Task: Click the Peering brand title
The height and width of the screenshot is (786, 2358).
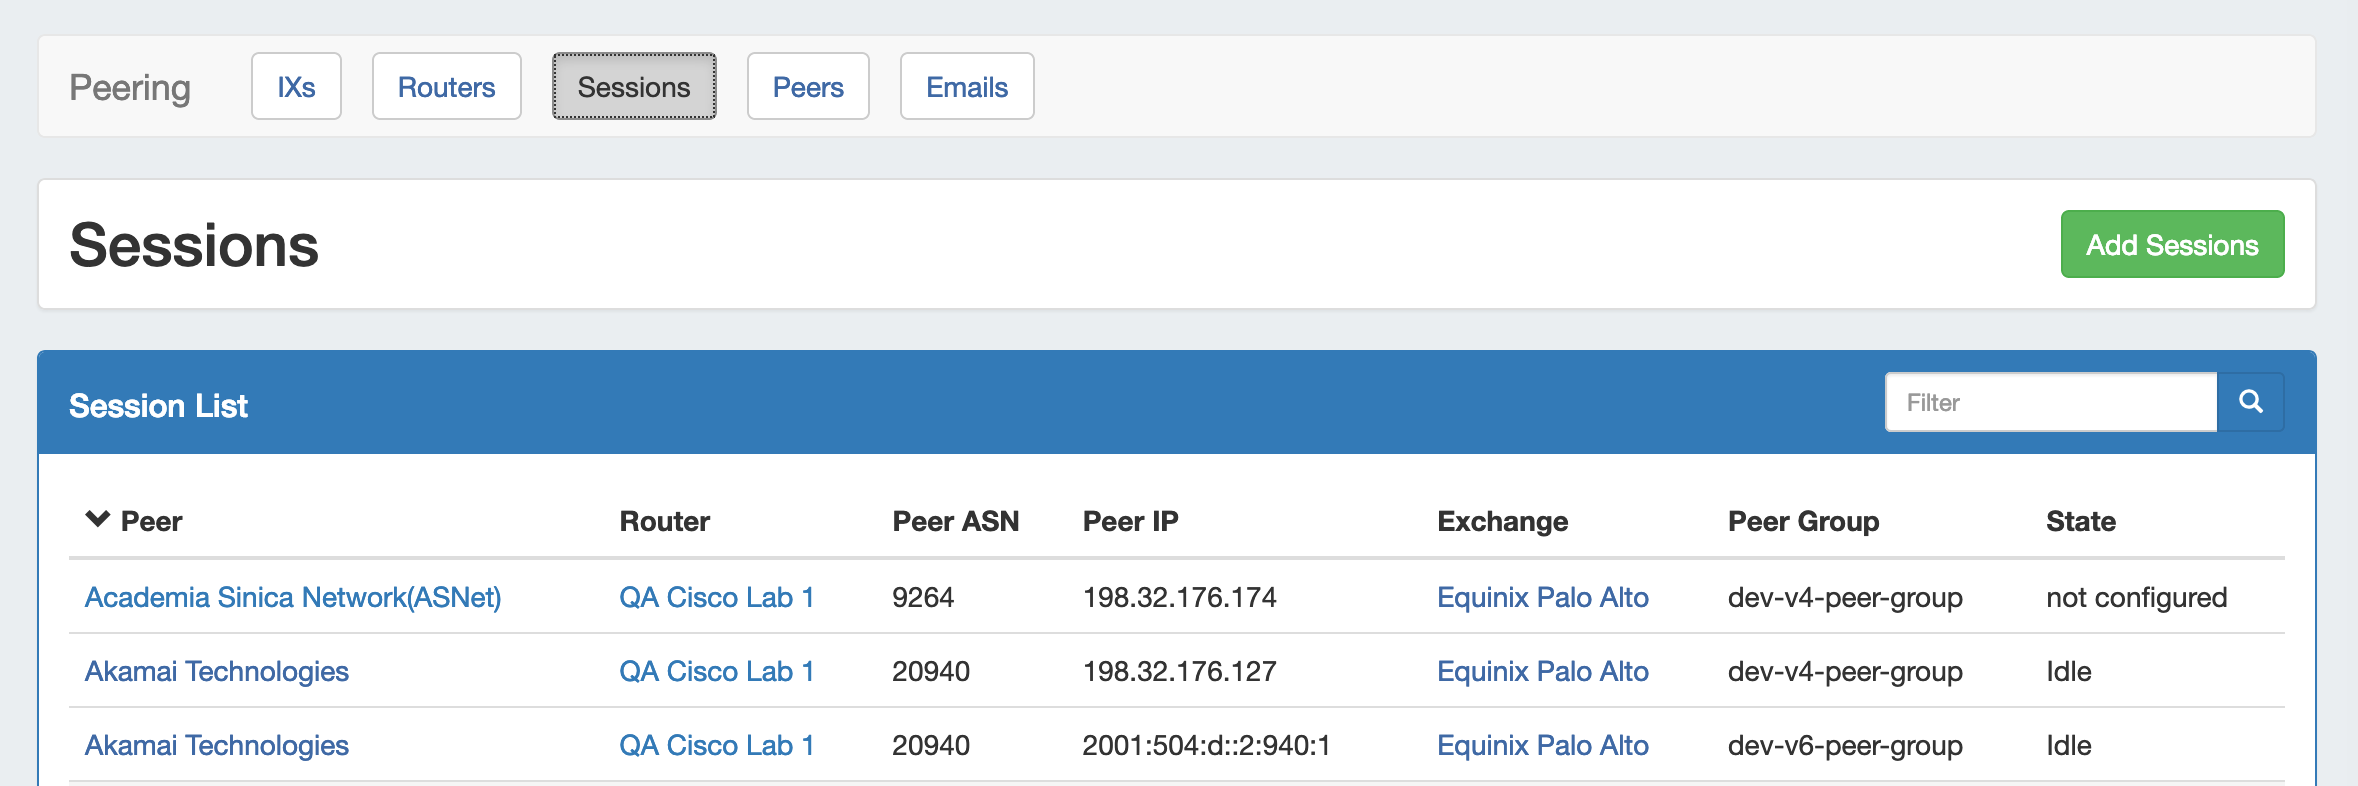Action: pos(130,87)
